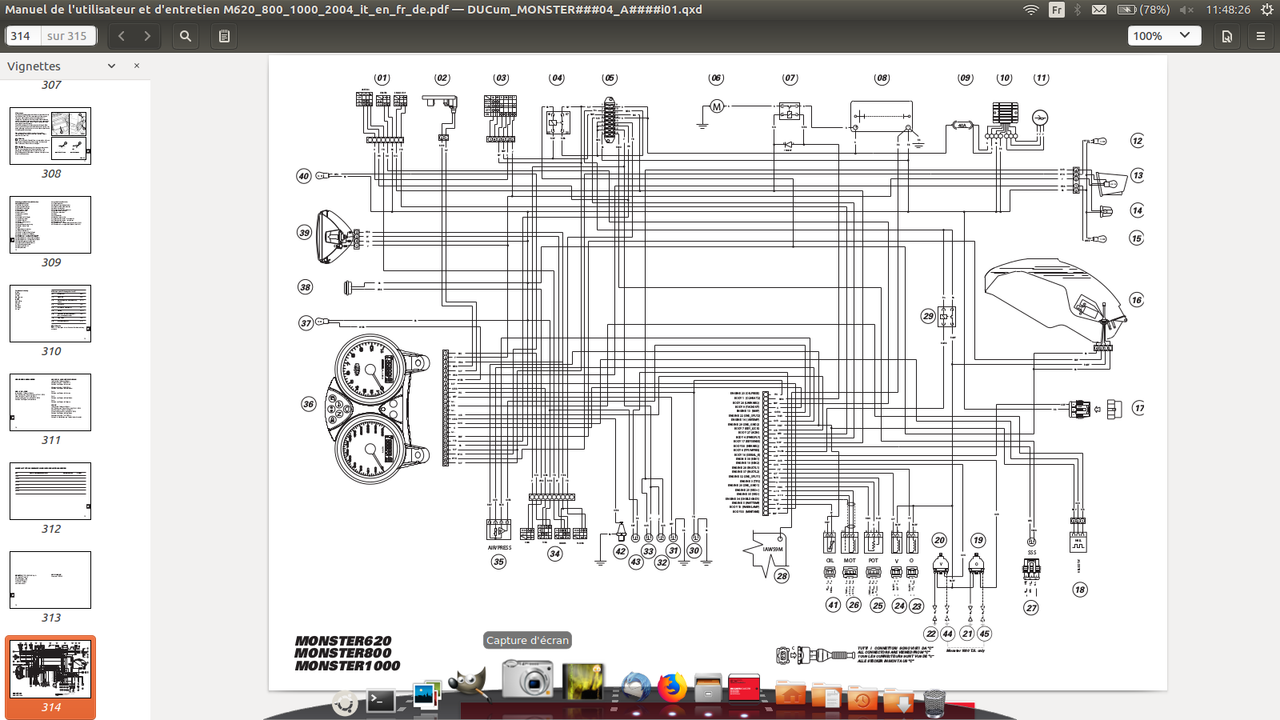The height and width of the screenshot is (720, 1280).
Task: Open the document search tool
Action: click(186, 36)
